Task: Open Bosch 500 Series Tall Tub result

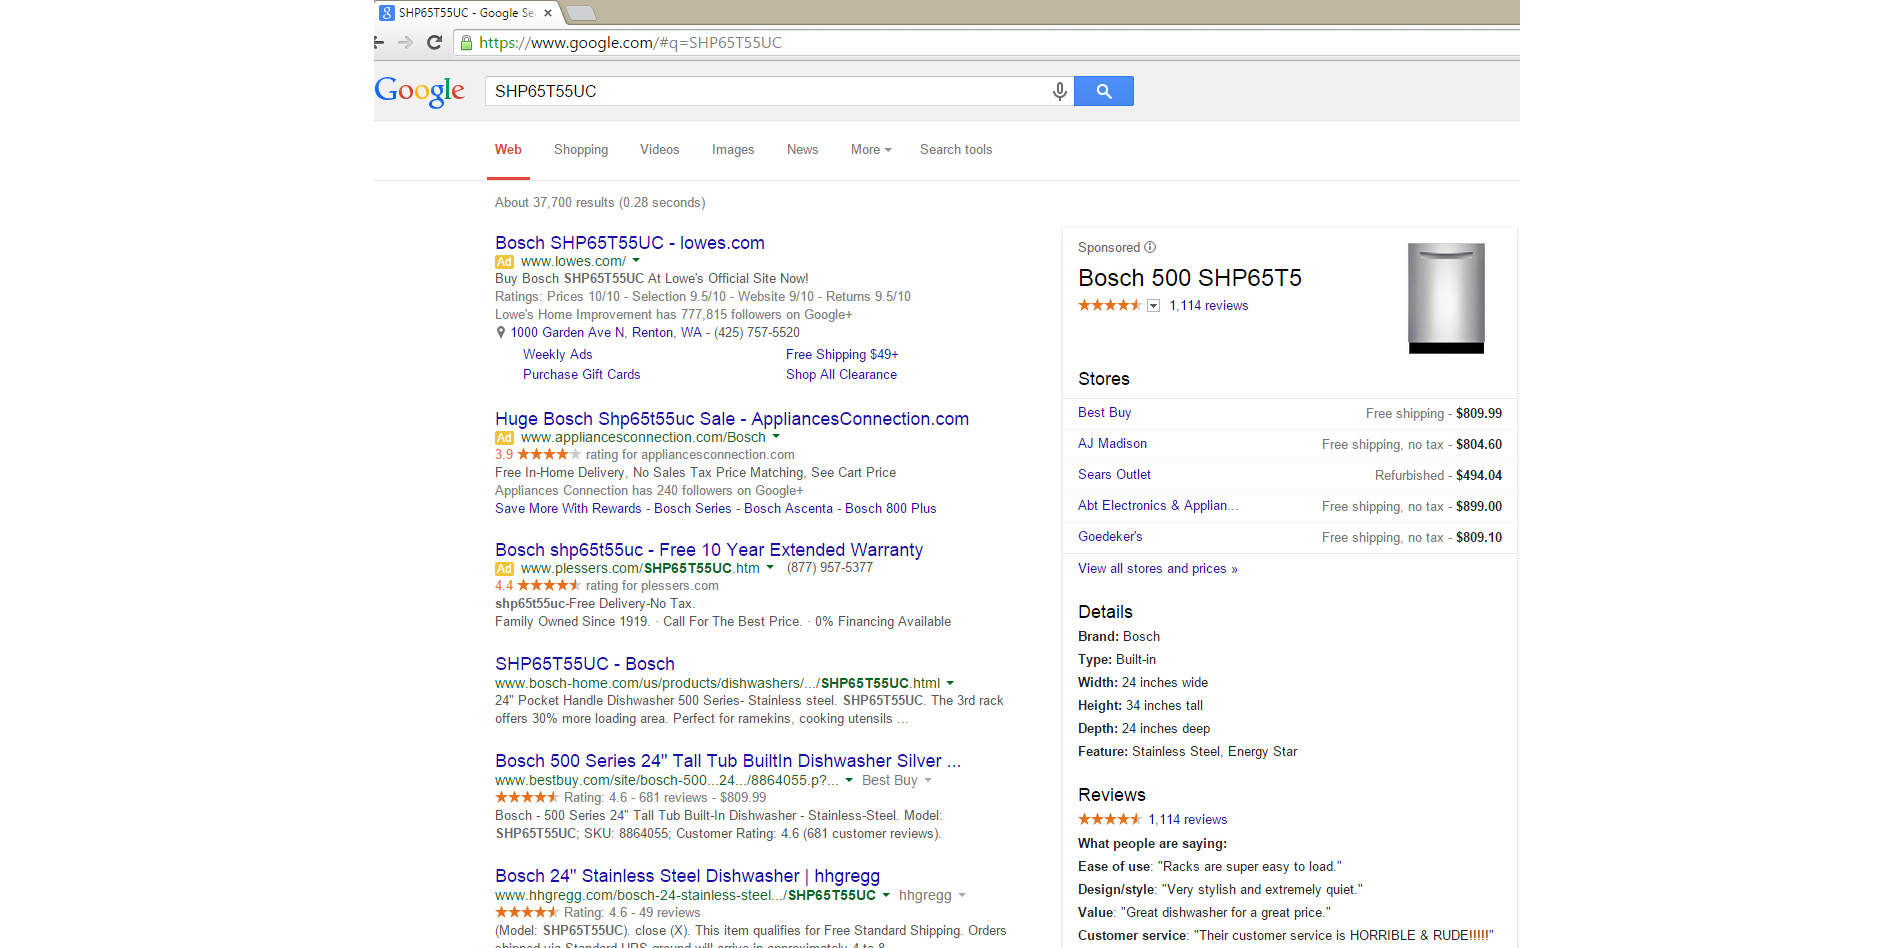Action: 728,761
